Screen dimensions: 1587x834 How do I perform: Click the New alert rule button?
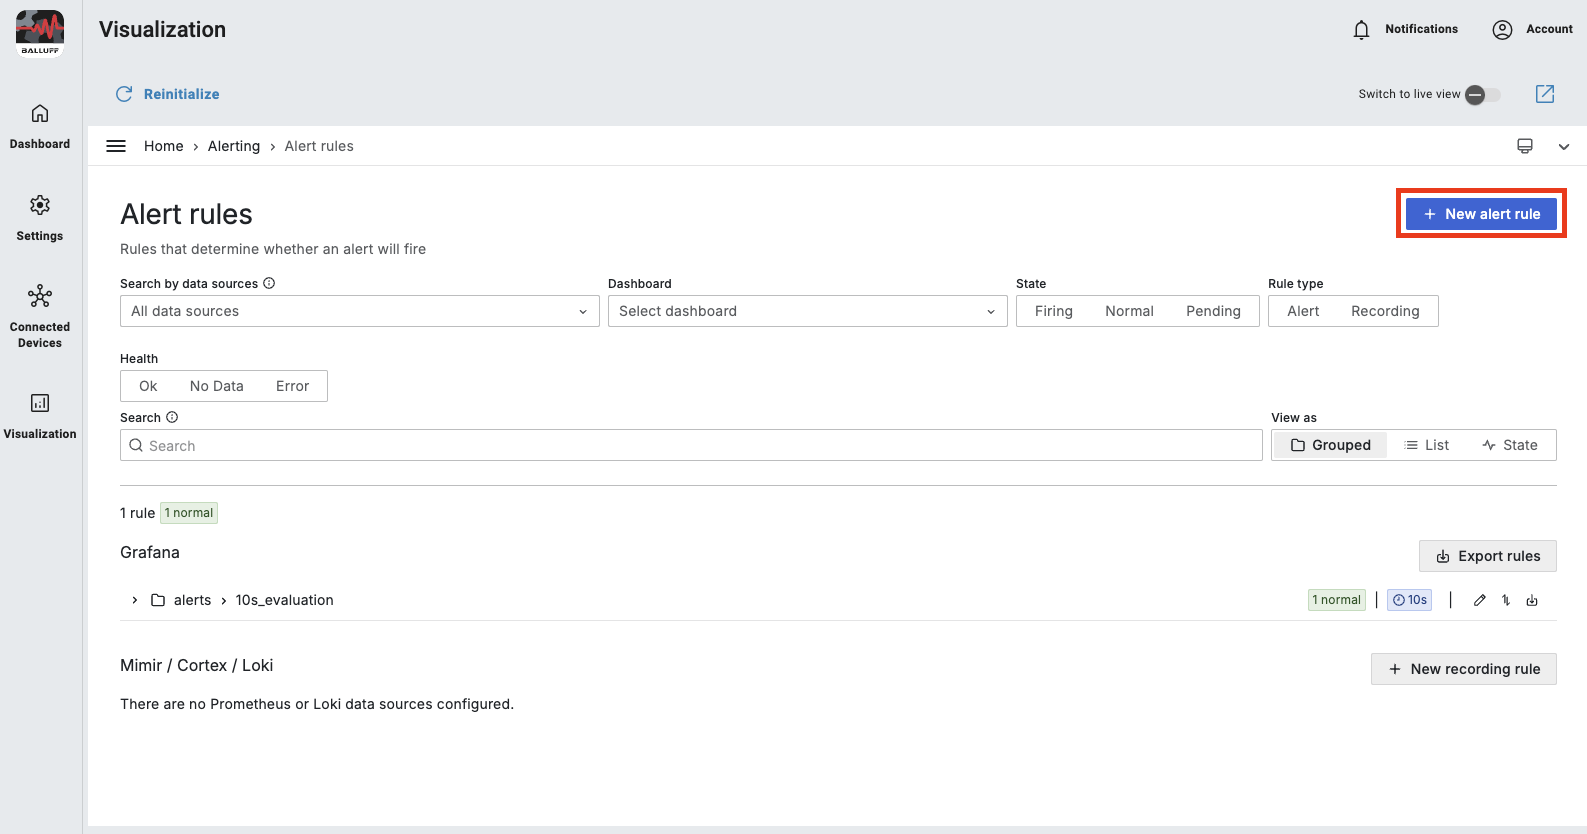coord(1481,214)
